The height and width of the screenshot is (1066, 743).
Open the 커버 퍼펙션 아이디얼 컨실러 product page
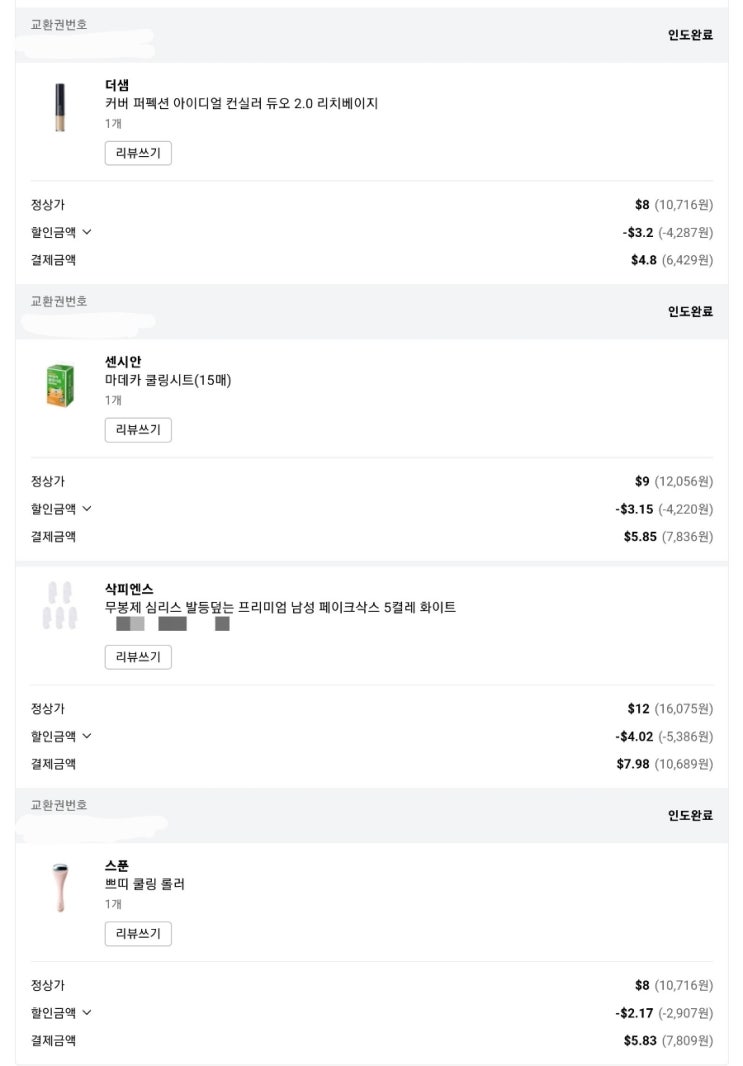(241, 103)
